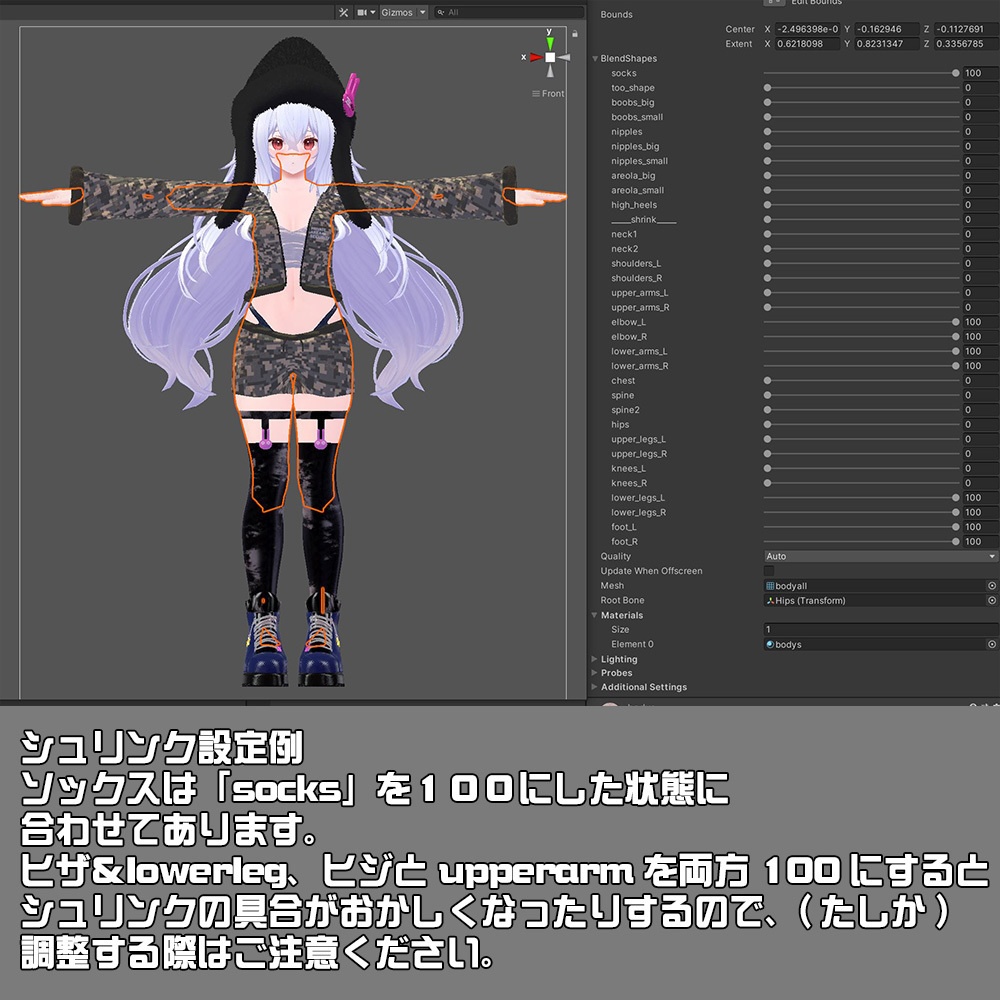Click the foot_R blendshape slider handle

[955, 541]
